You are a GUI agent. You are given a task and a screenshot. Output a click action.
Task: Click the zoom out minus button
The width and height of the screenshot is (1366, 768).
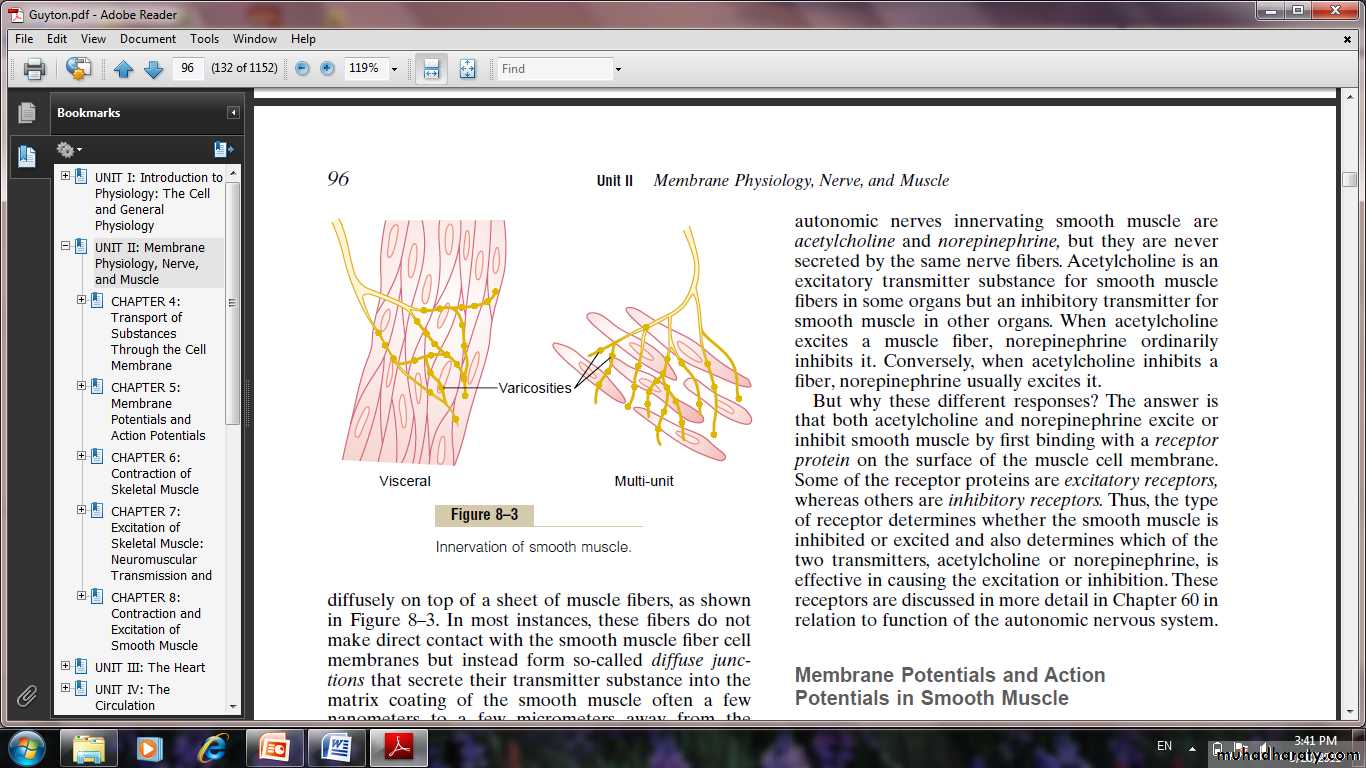pos(302,69)
